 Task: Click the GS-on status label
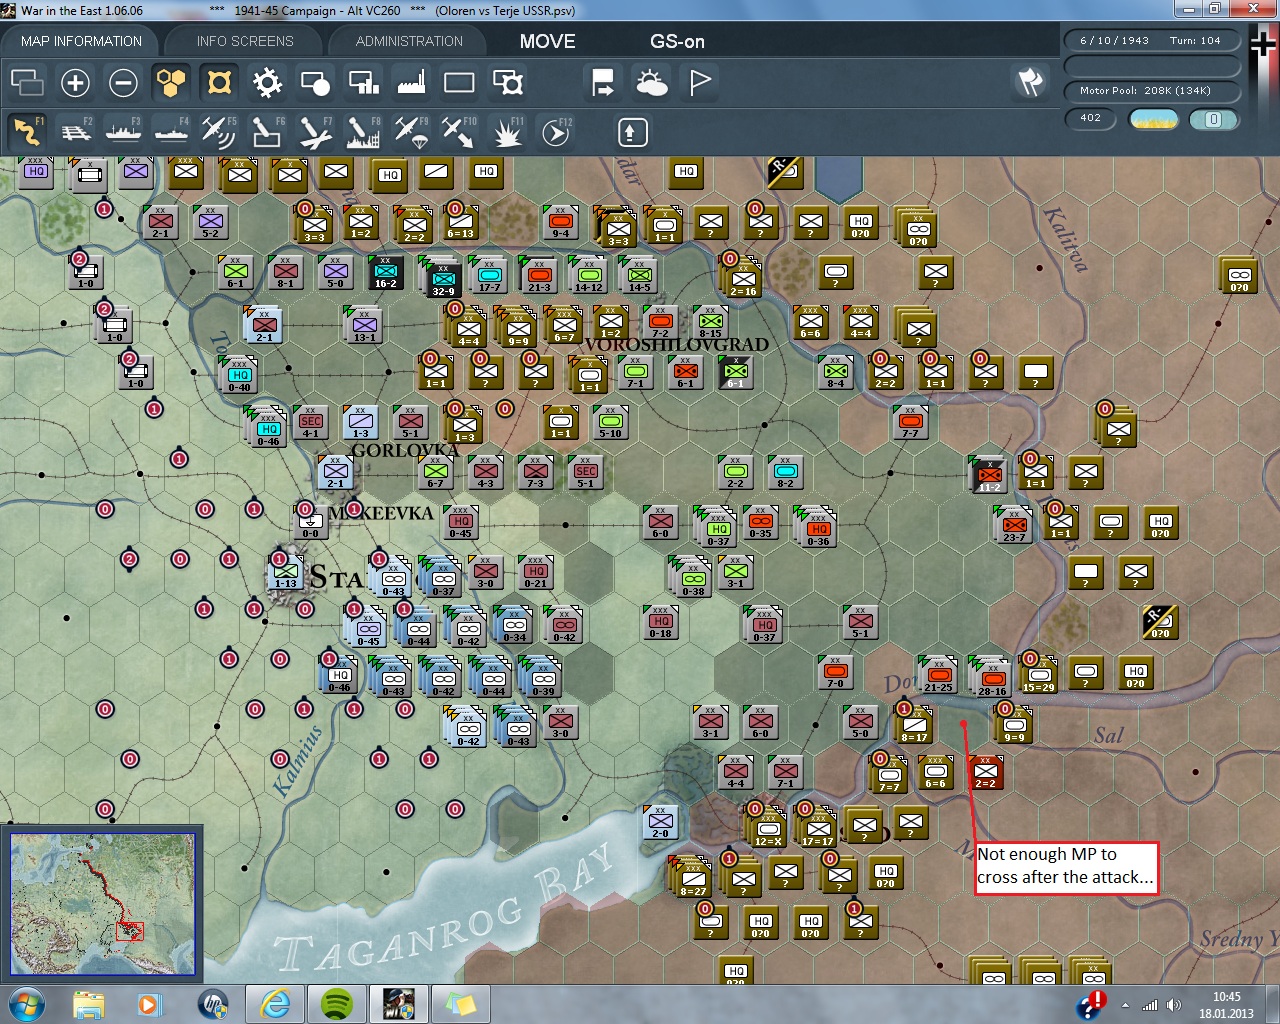point(677,41)
